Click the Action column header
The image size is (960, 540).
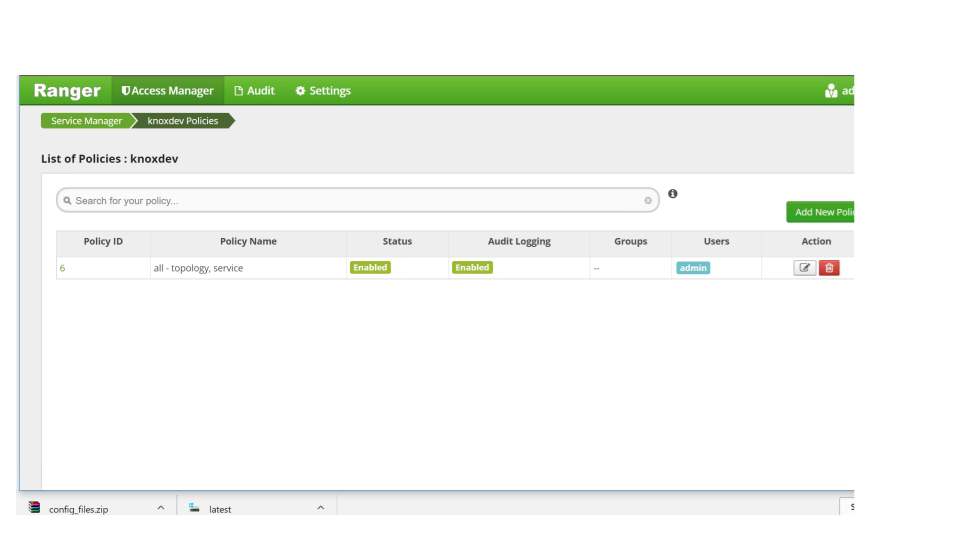[816, 241]
